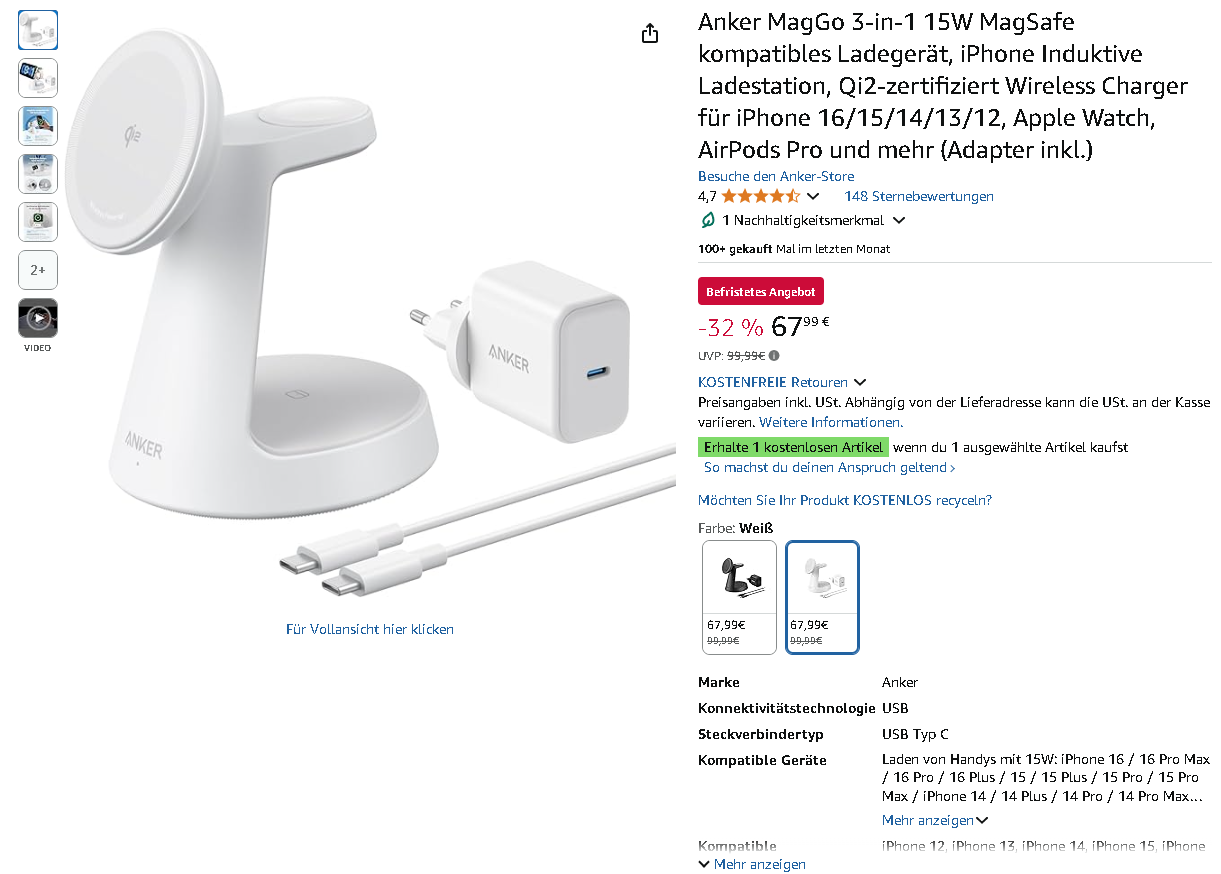Expand the Nachhaltigkeitsmerkmal dropdown

[899, 220]
